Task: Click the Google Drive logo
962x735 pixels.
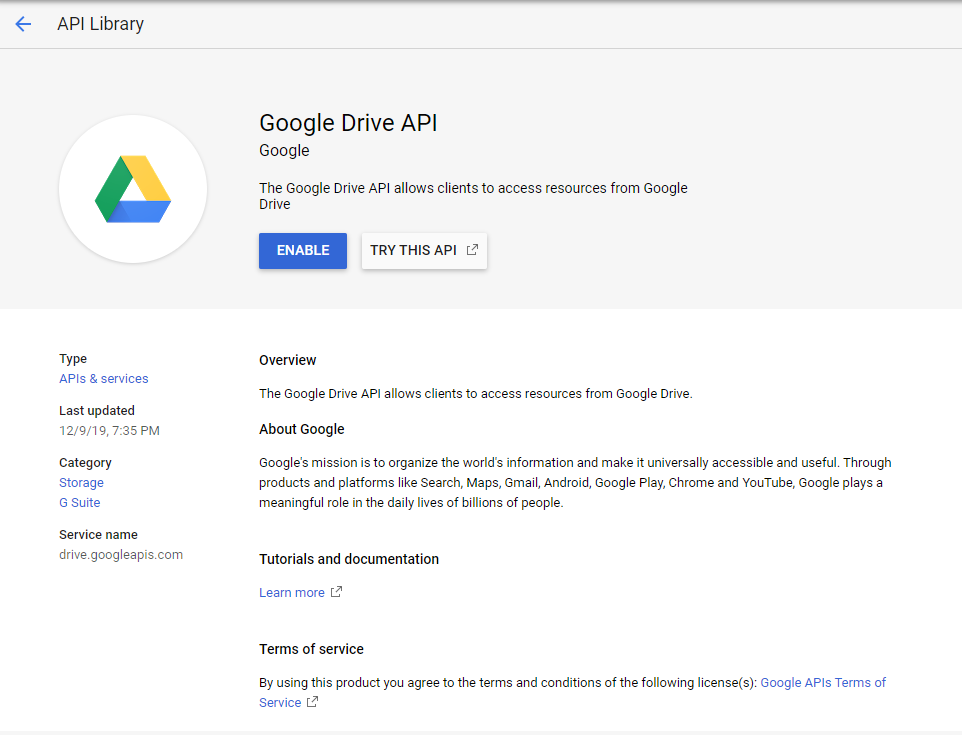Action: (133, 189)
